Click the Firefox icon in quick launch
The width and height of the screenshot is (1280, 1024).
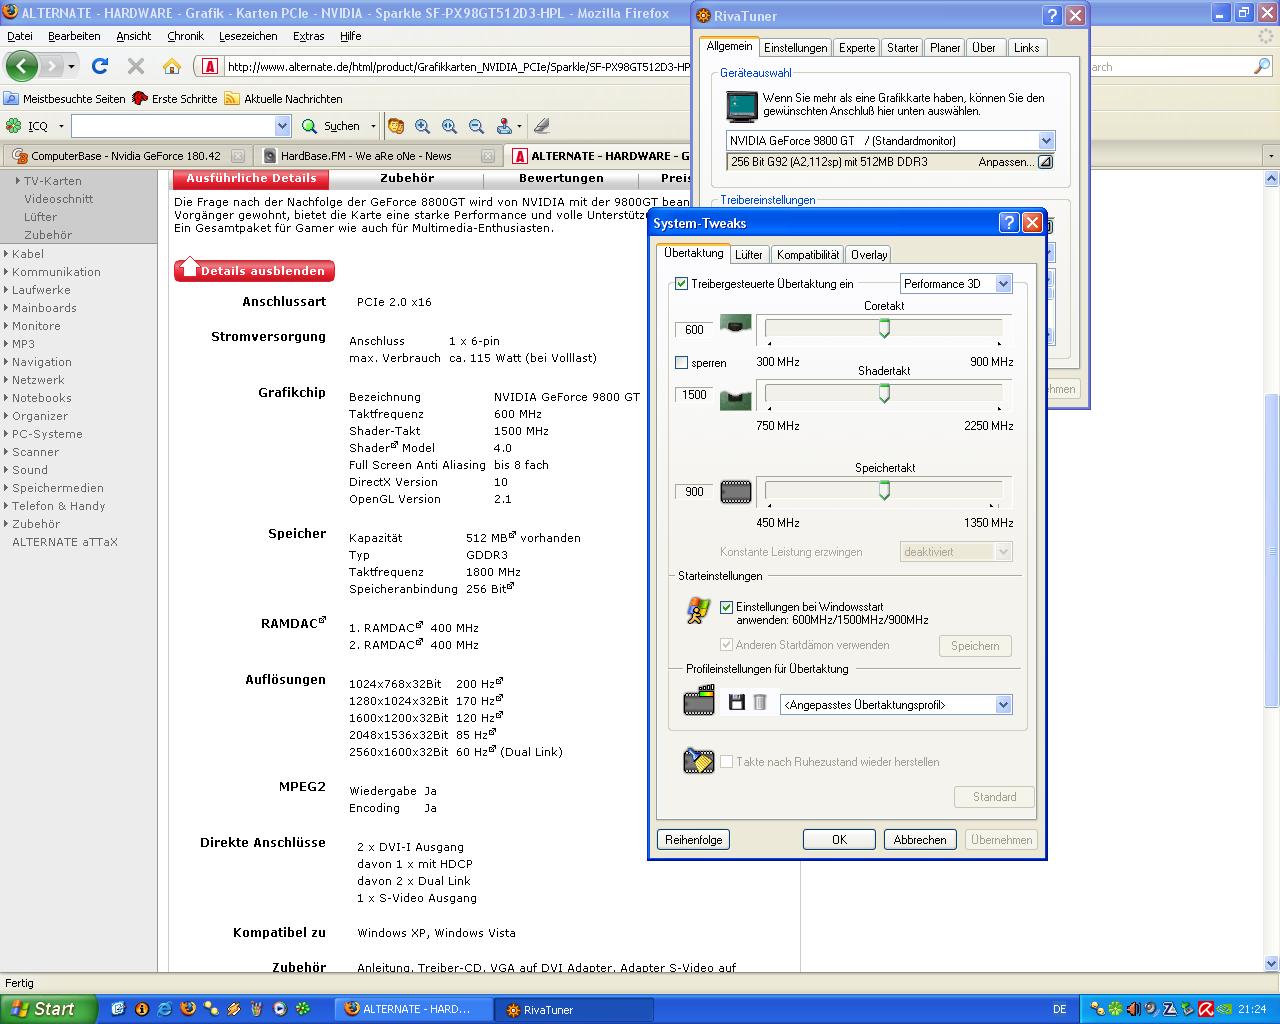coord(187,1009)
